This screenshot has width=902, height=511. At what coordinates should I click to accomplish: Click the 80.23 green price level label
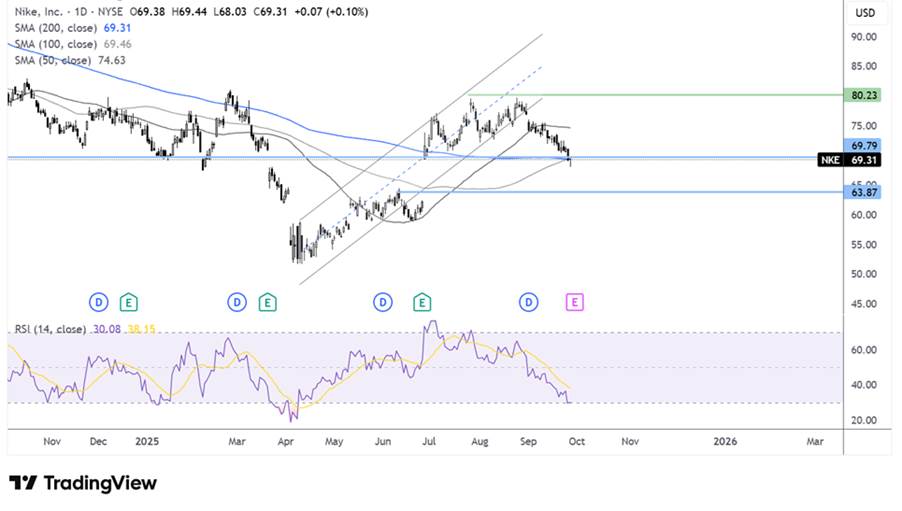tap(862, 95)
